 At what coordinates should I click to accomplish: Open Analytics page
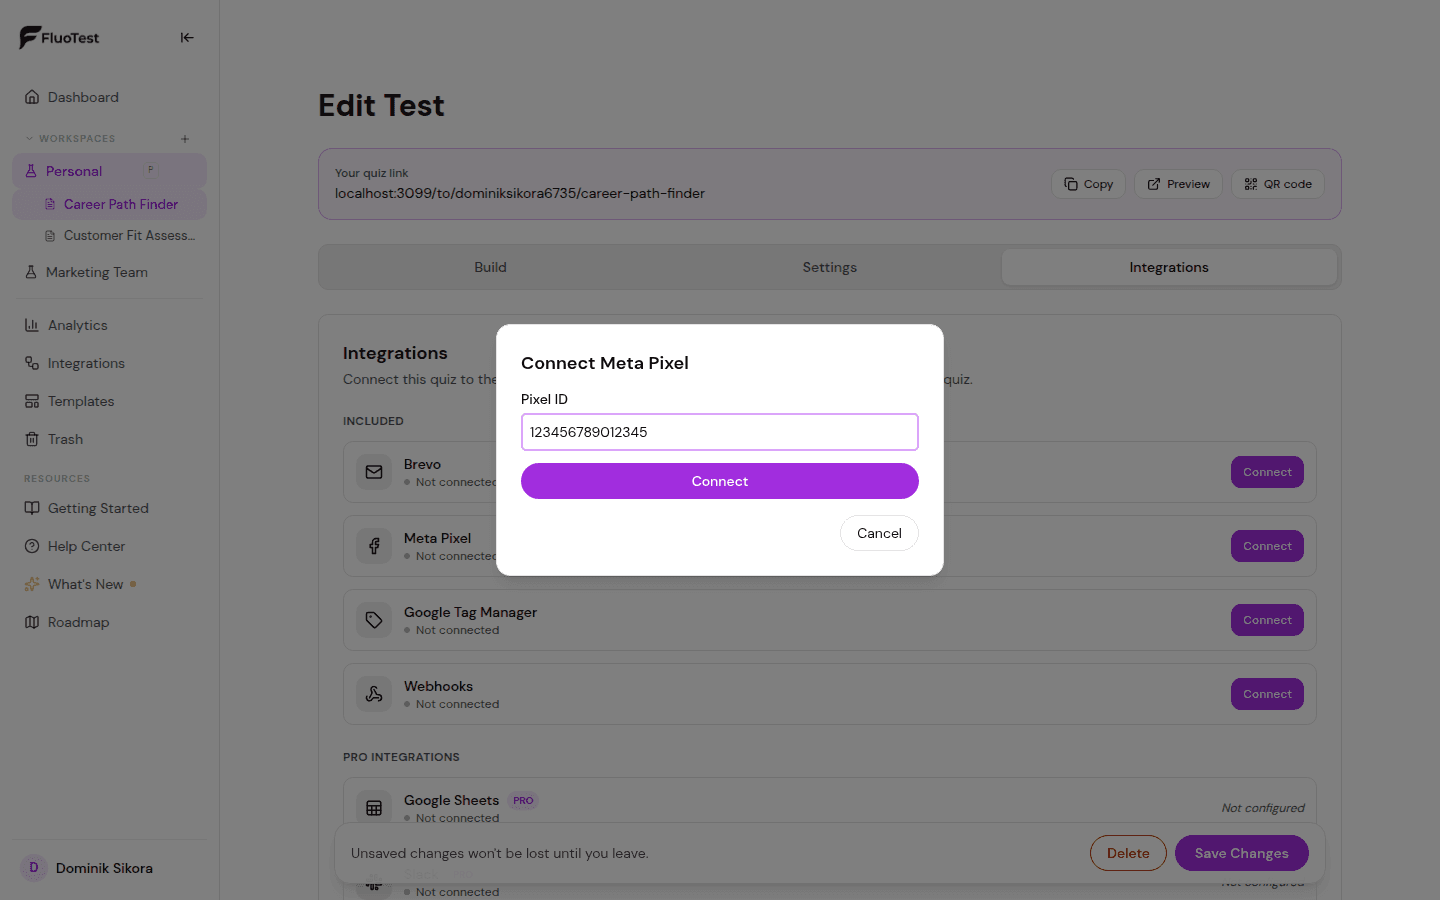coord(110,325)
